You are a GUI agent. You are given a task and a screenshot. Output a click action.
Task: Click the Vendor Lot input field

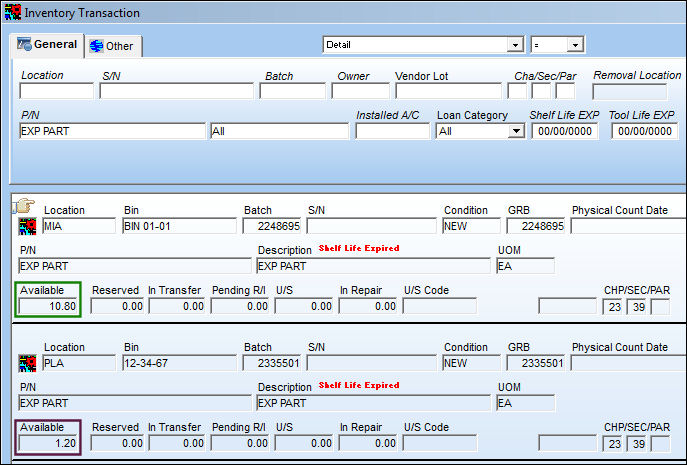point(449,91)
